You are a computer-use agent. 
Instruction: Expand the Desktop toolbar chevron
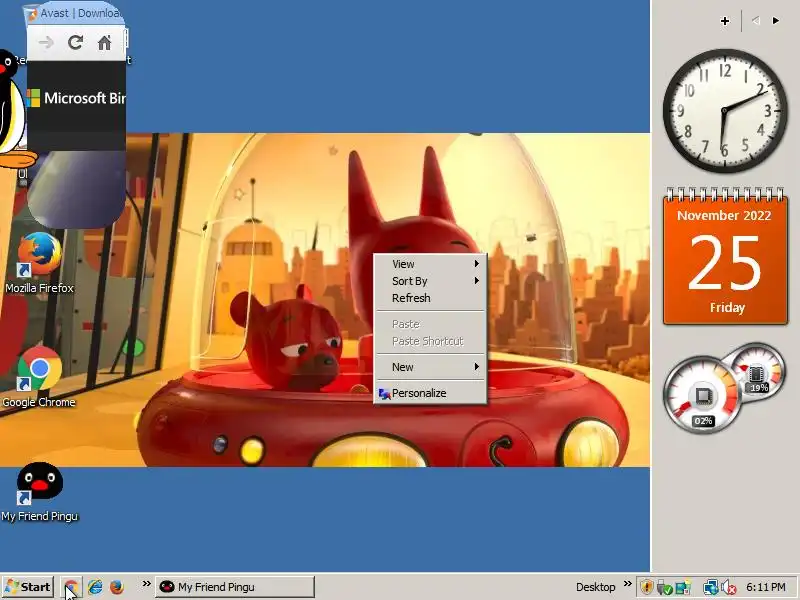[x=628, y=583]
